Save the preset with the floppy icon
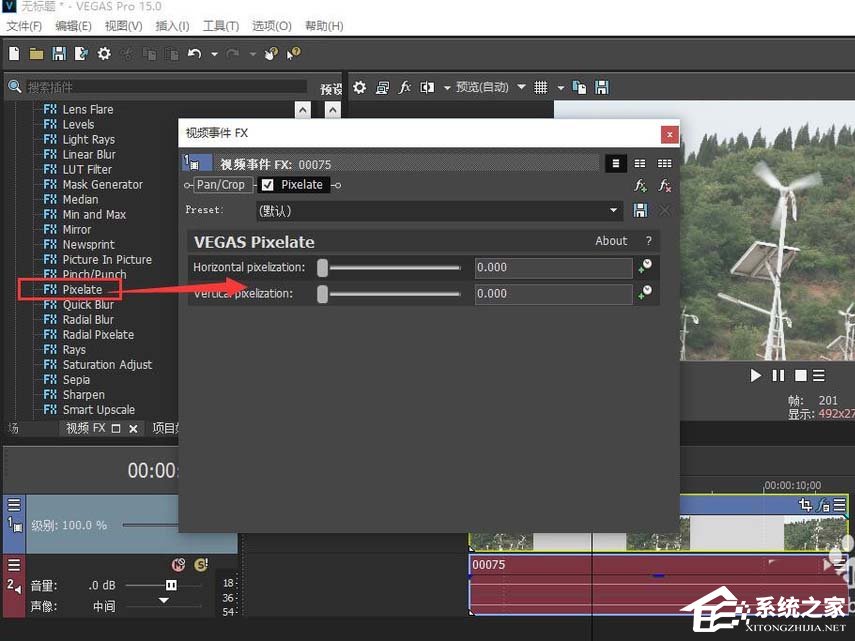Screen dimensions: 855x641 641,211
